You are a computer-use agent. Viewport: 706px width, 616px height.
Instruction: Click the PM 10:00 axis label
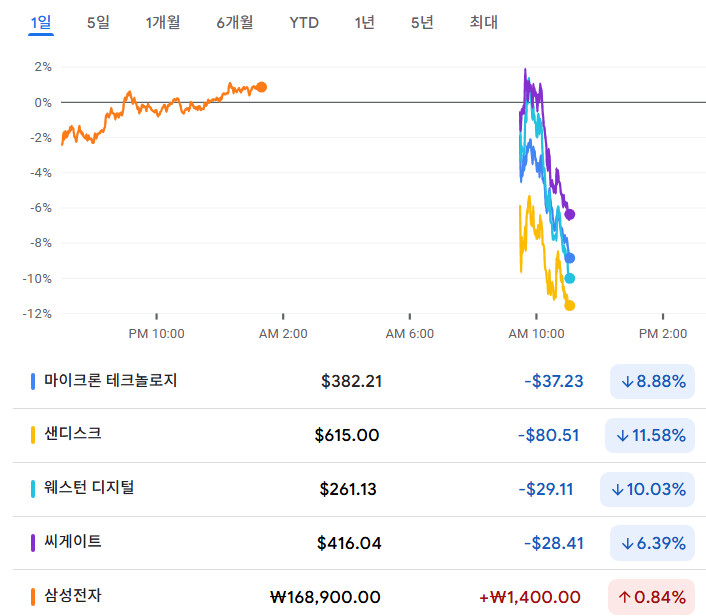click(156, 334)
